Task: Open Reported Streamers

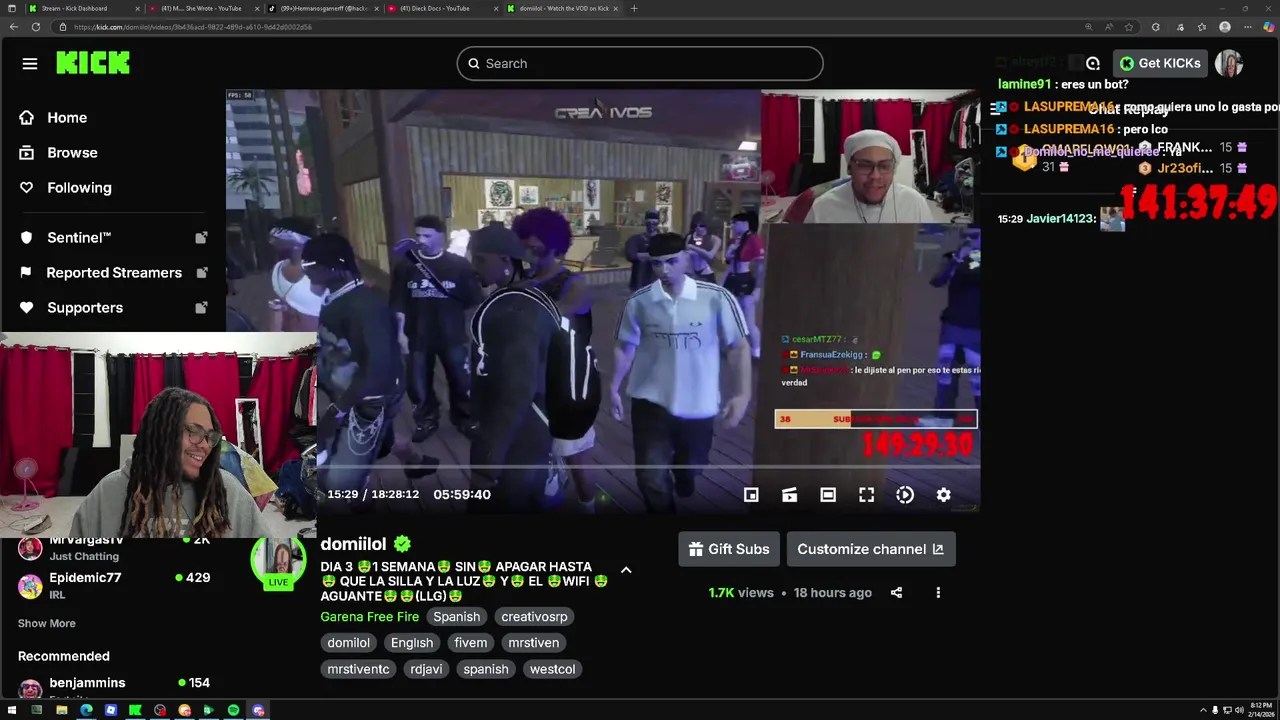Action: pos(113,273)
